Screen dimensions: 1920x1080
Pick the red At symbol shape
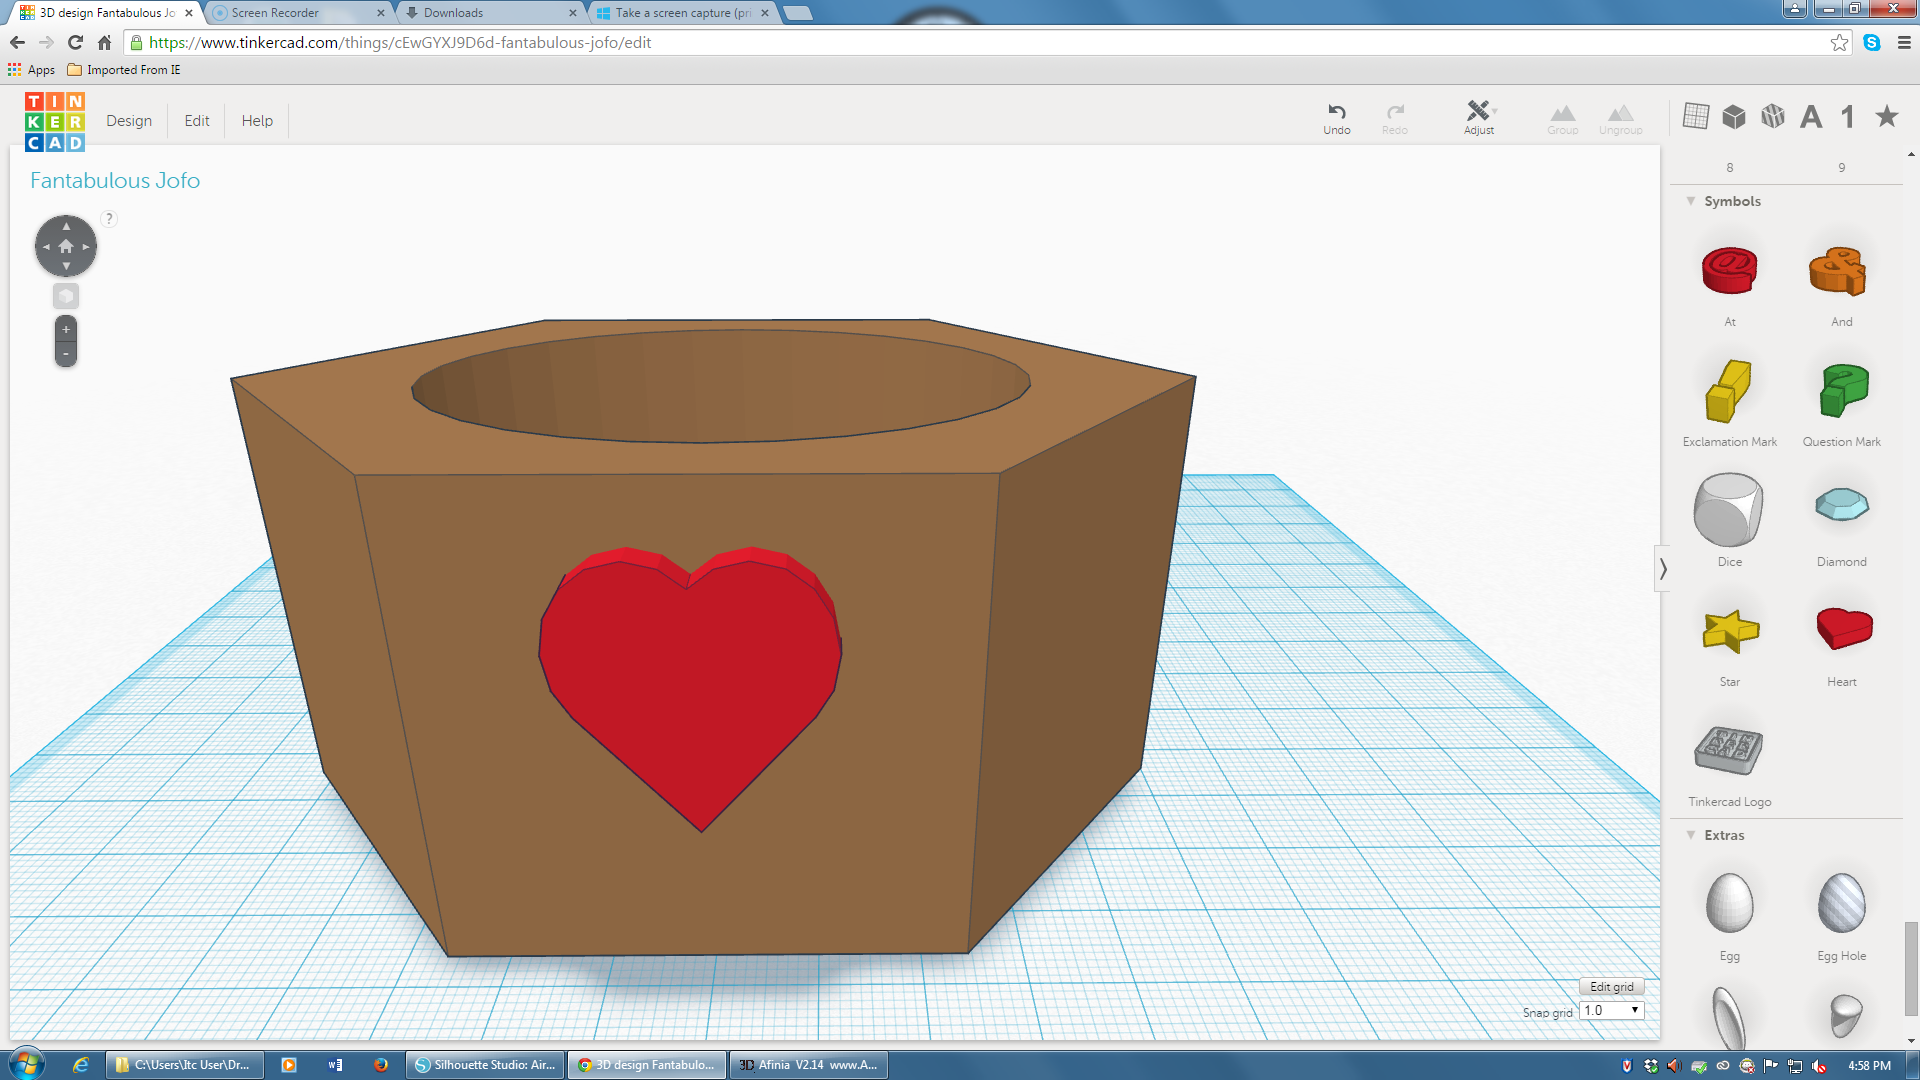pyautogui.click(x=1729, y=270)
